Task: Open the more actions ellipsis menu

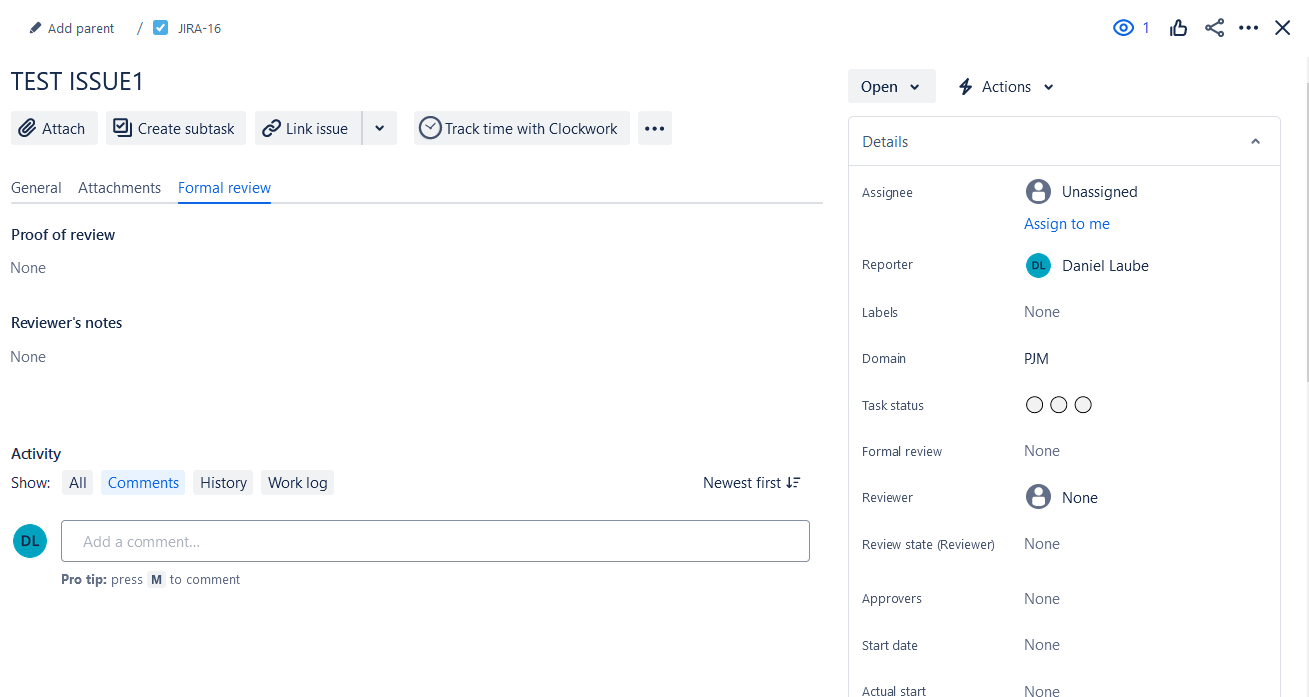Action: point(1248,27)
